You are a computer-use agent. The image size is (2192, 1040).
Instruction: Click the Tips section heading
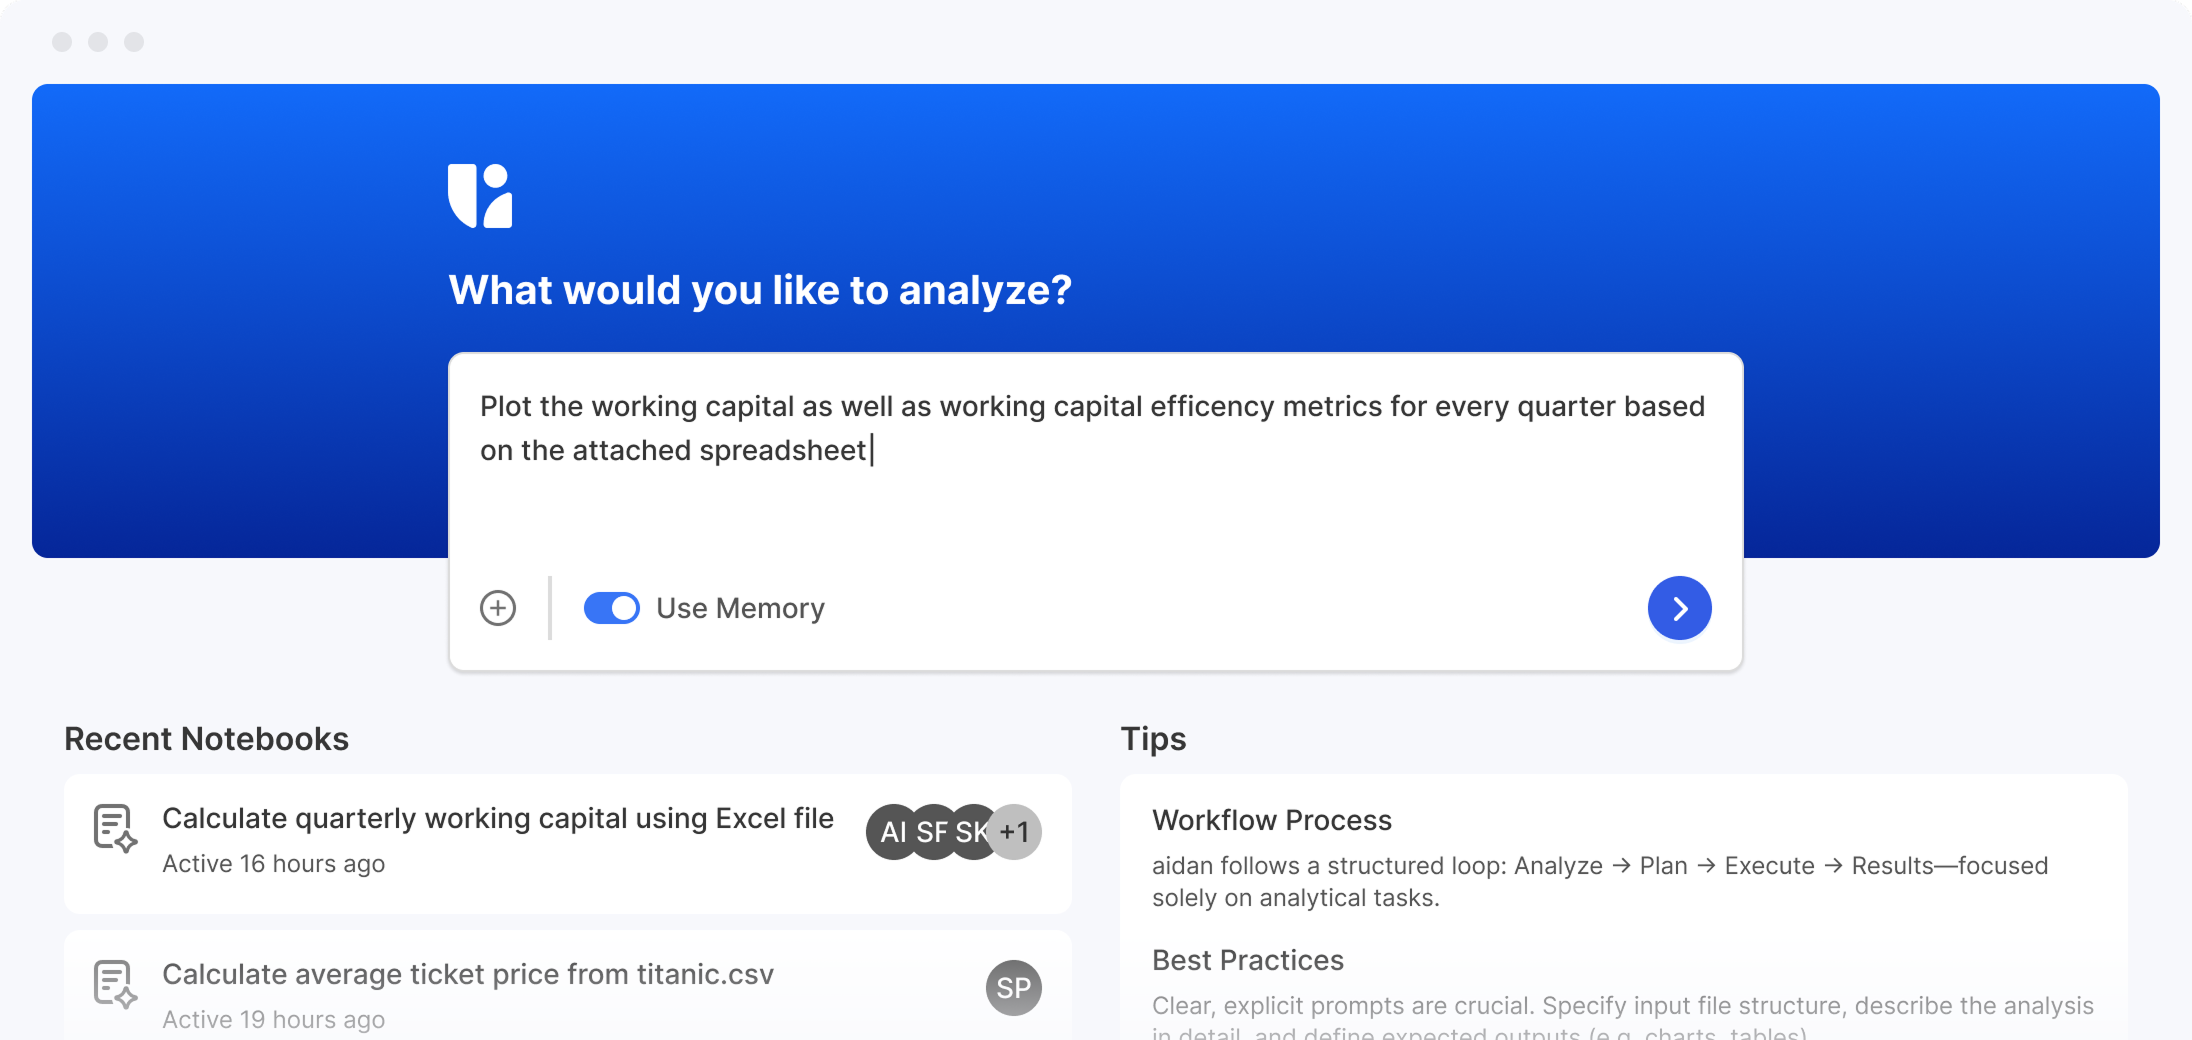point(1153,739)
